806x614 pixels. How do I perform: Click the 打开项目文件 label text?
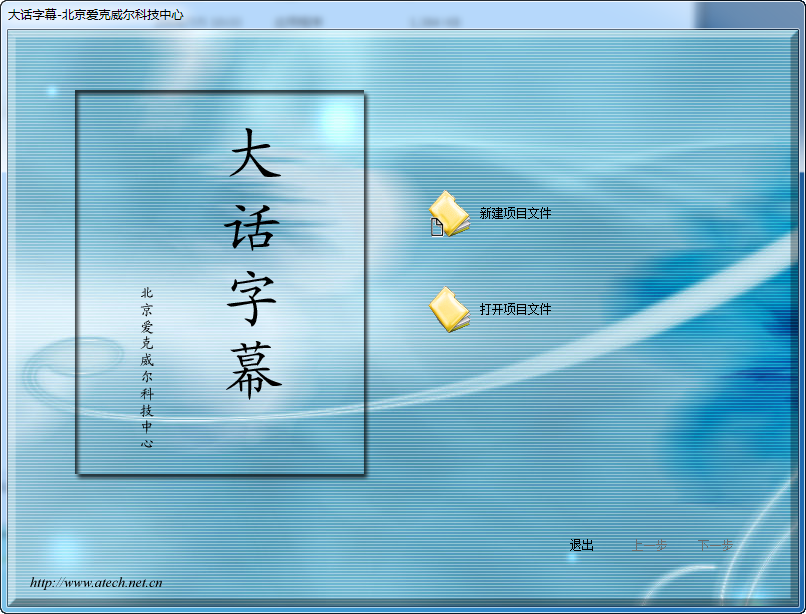click(x=515, y=309)
